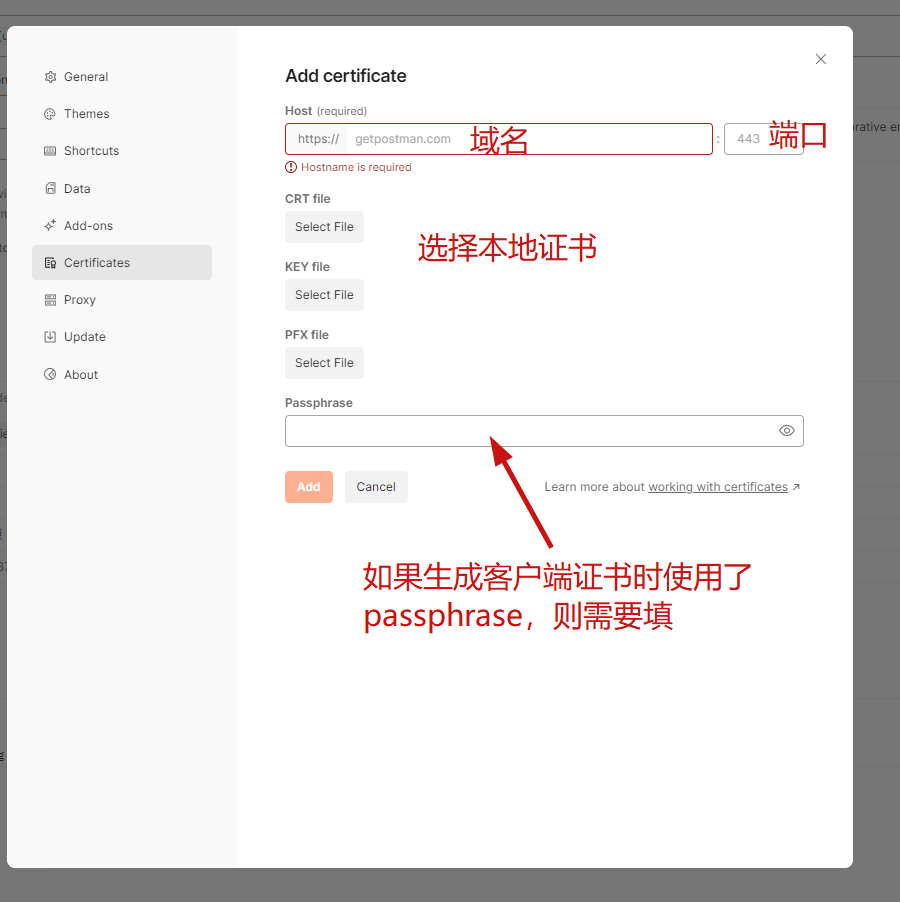
Task: Pick a PFX file
Action: [x=324, y=363]
